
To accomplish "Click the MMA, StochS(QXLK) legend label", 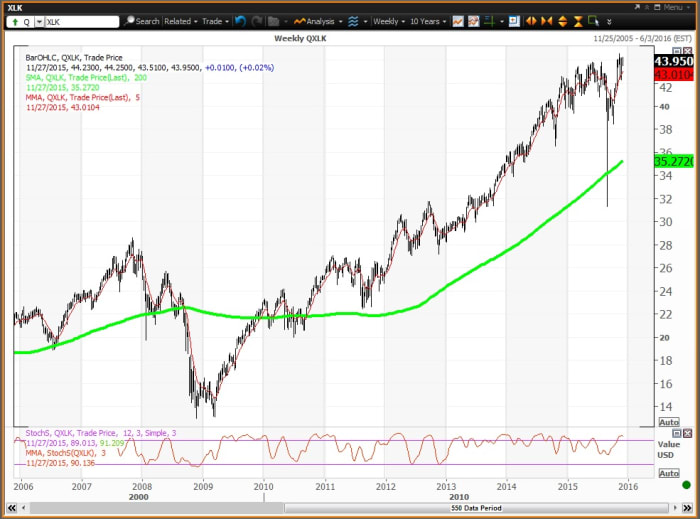I will click(66, 453).
